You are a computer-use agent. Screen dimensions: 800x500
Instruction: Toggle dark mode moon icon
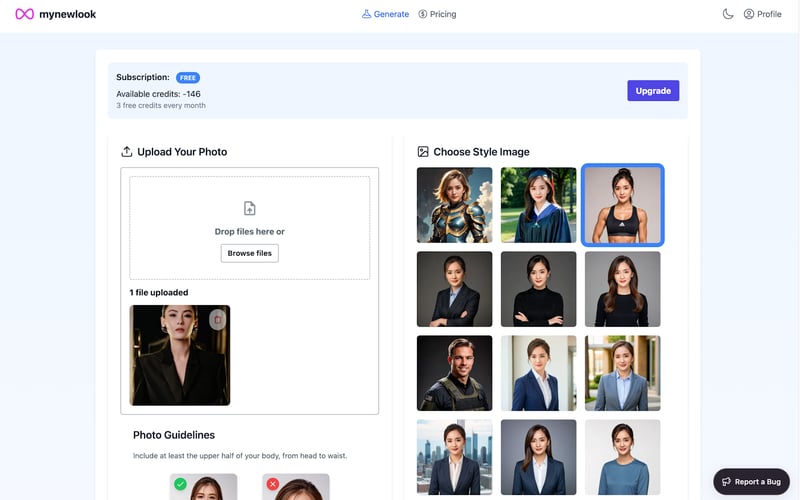point(728,14)
